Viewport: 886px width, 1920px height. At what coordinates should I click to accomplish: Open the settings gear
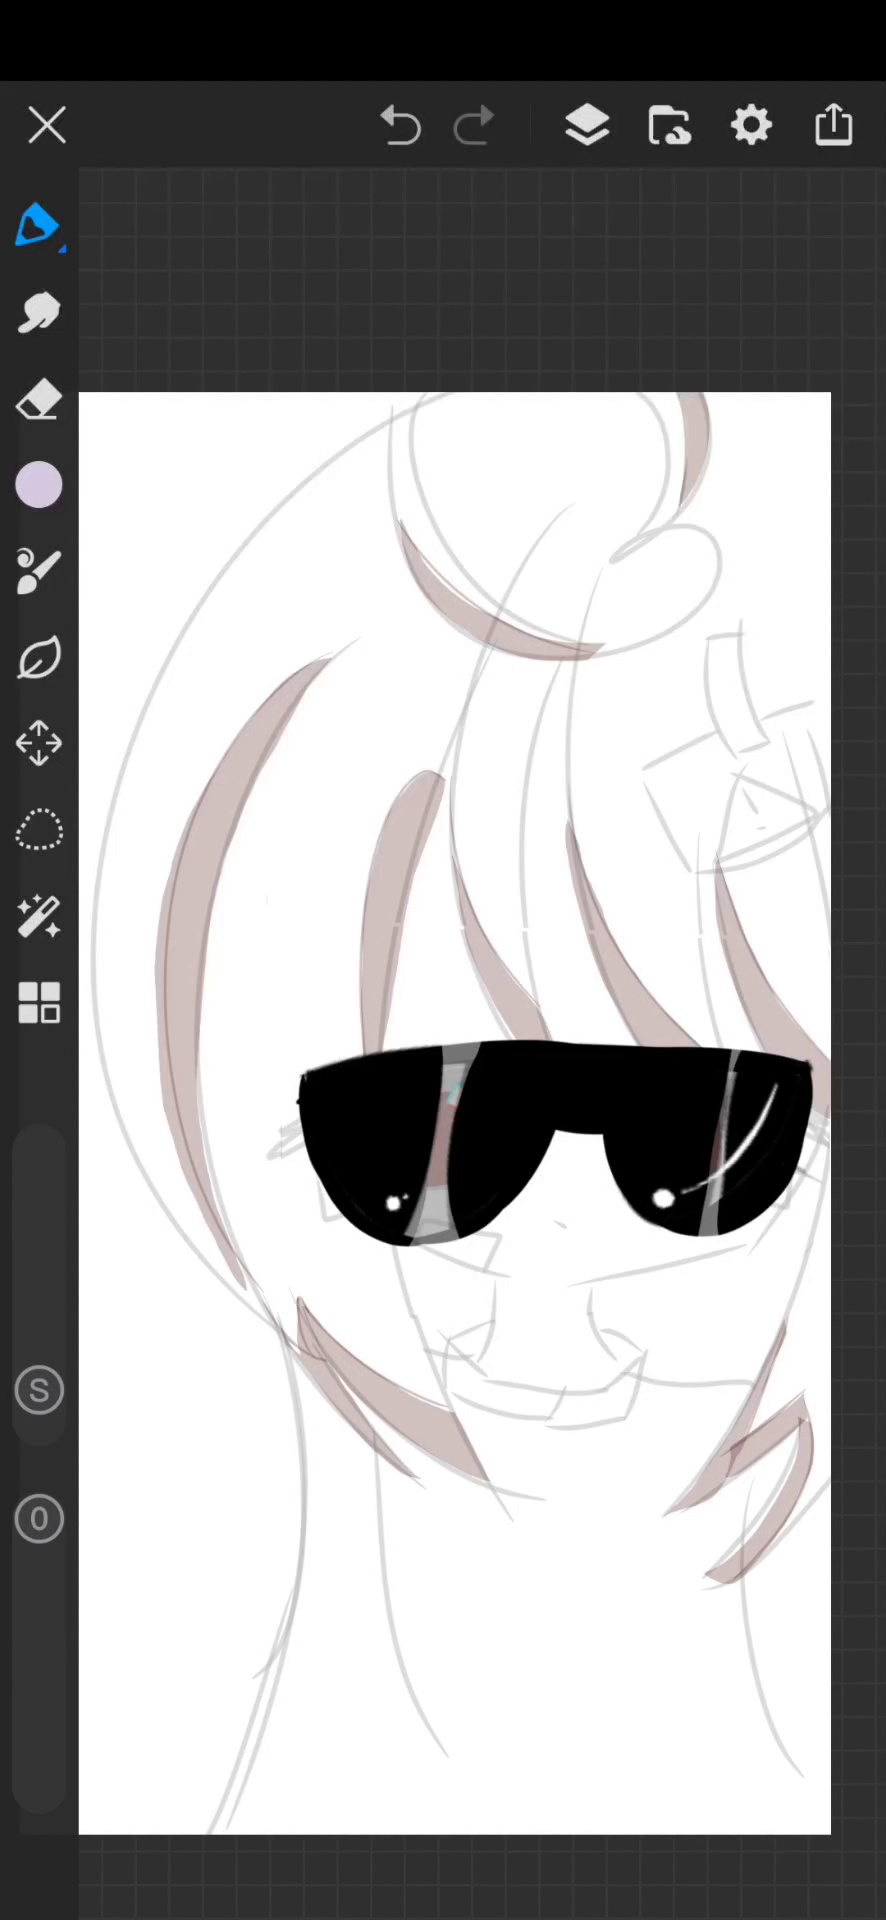(752, 126)
